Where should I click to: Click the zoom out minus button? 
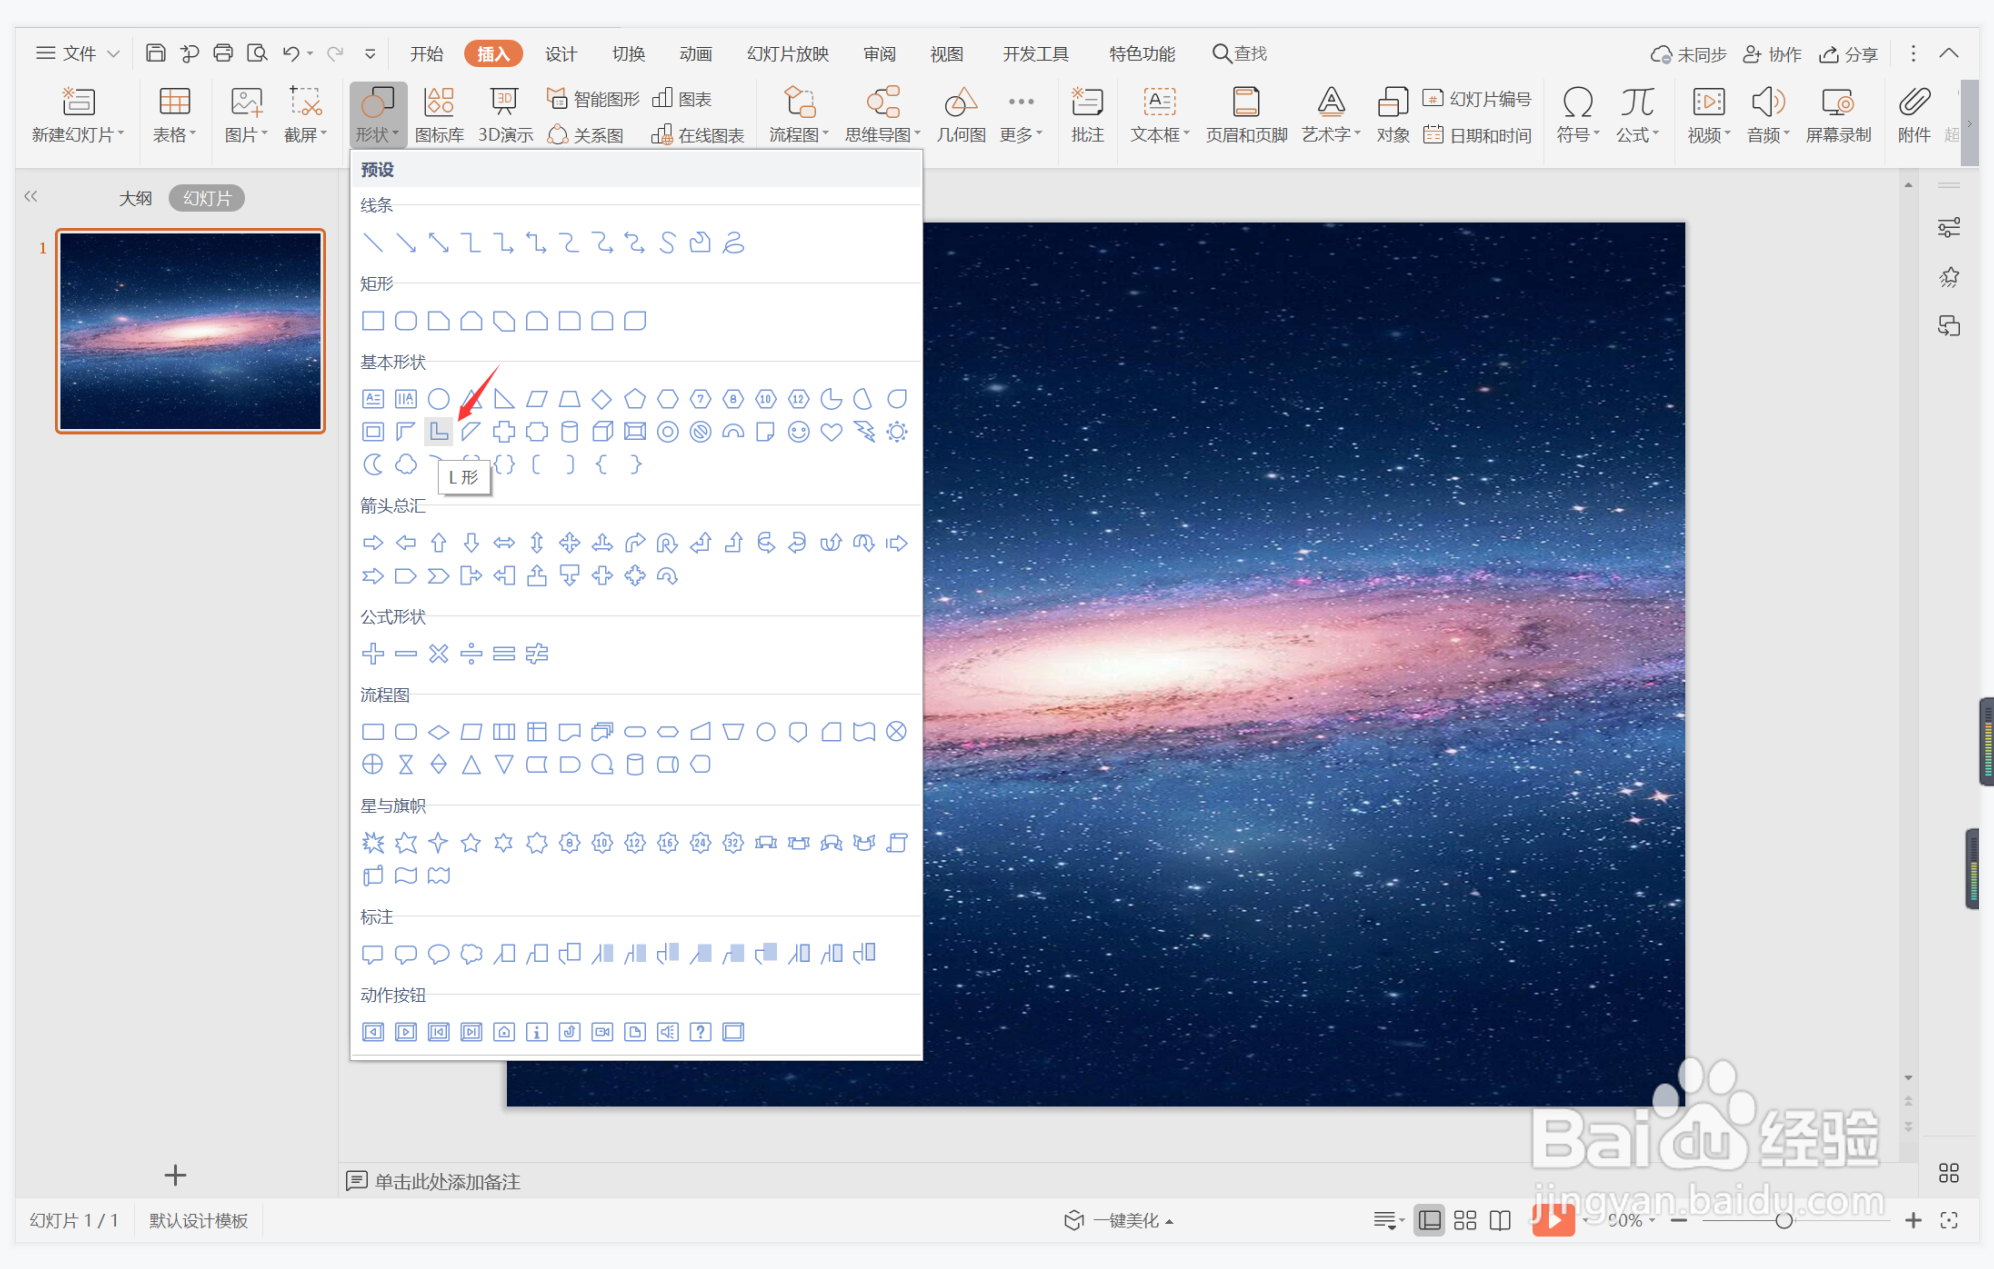click(x=1679, y=1220)
